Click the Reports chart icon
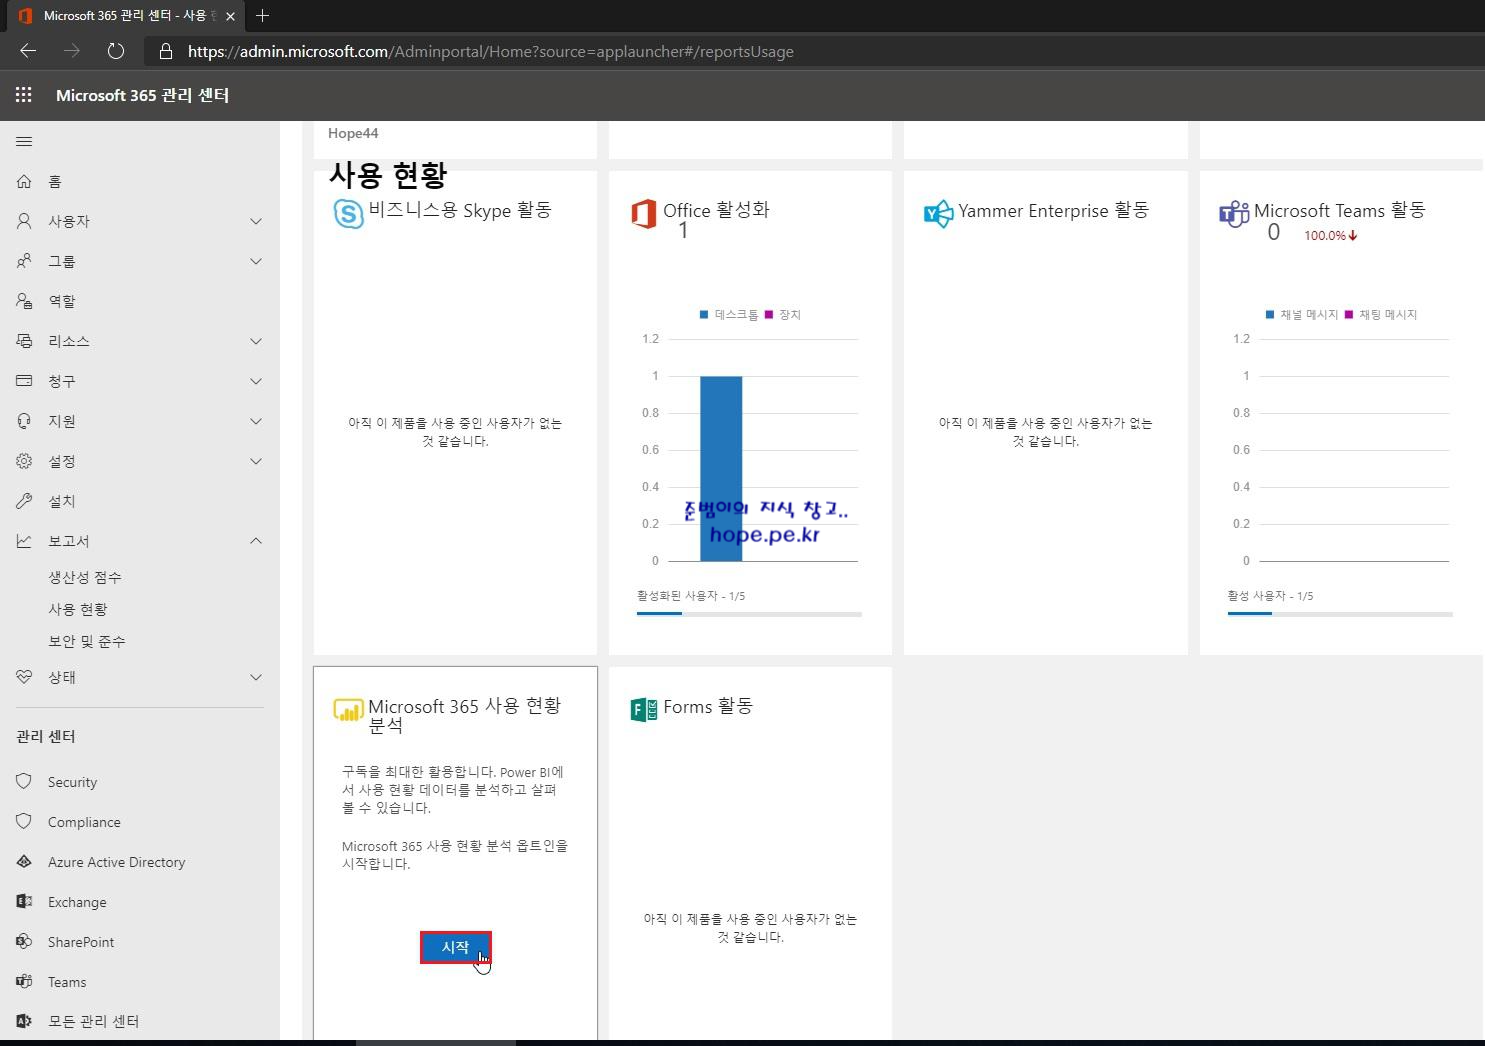This screenshot has width=1485, height=1046. [24, 541]
